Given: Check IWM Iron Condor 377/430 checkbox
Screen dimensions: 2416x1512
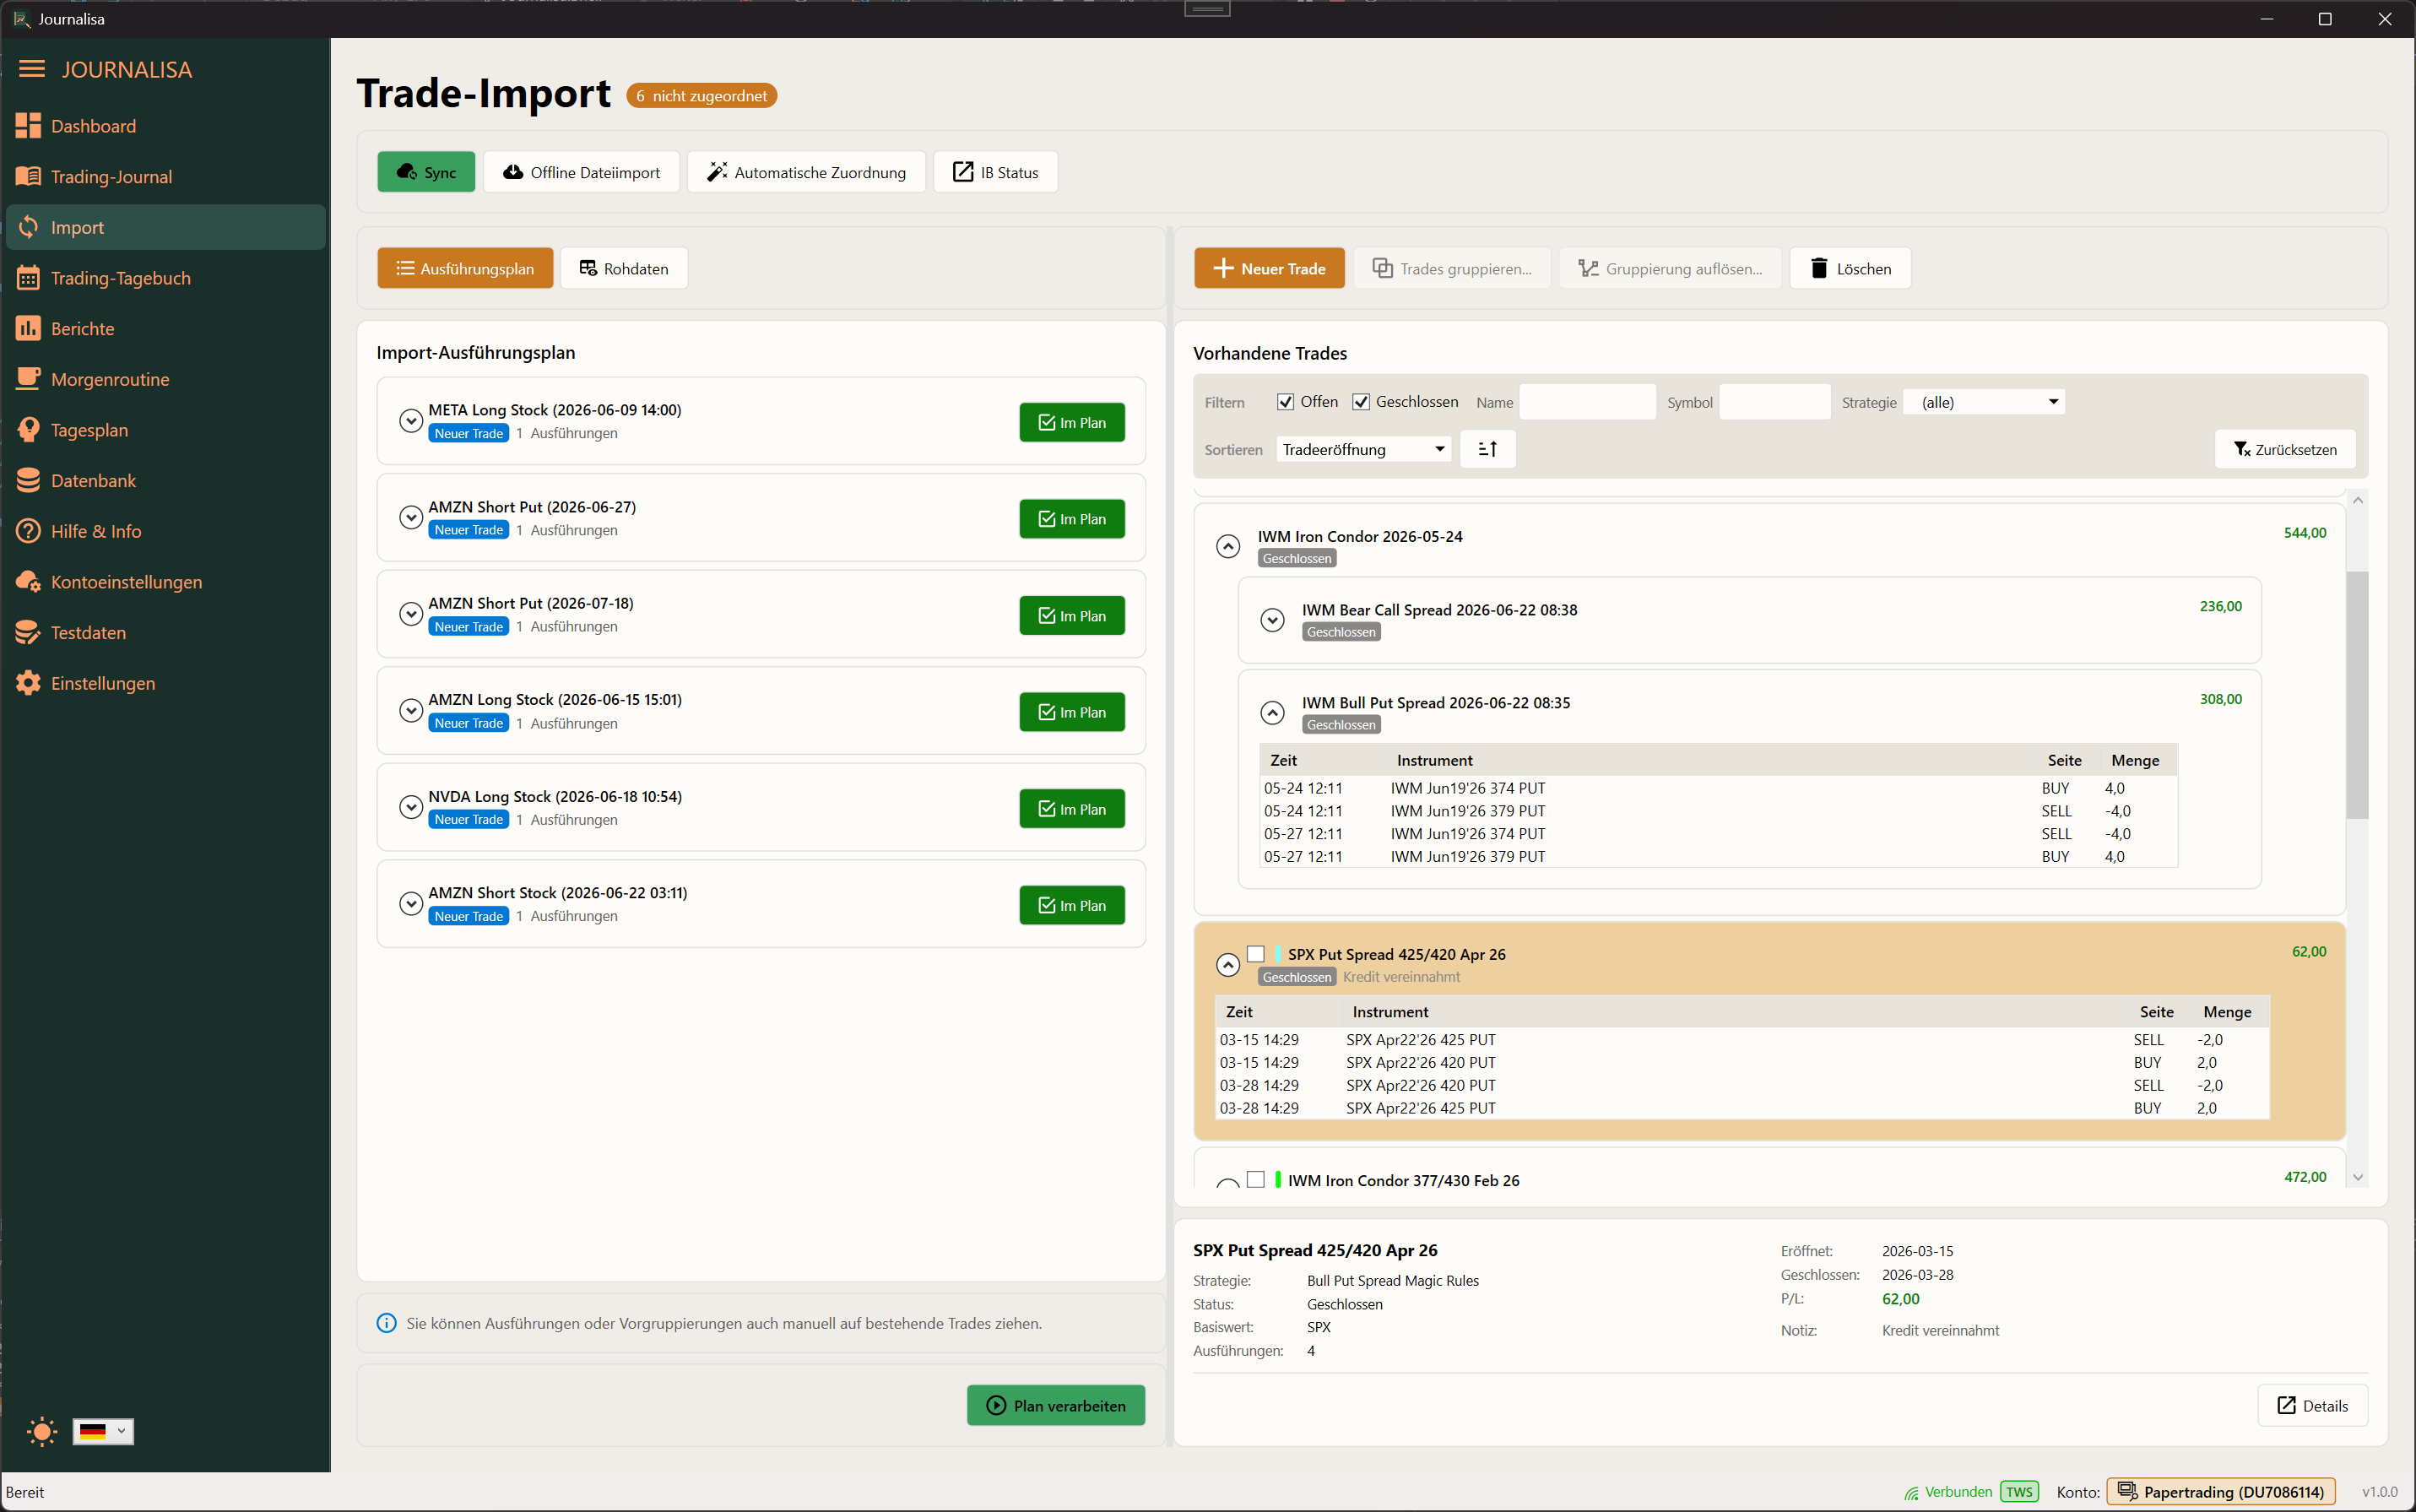Looking at the screenshot, I should pyautogui.click(x=1256, y=1180).
